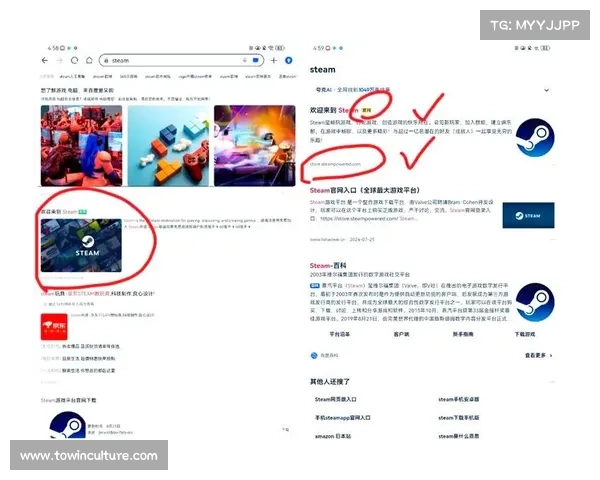
Task: Tap the red JD (京东) logo ad
Action: 54,327
